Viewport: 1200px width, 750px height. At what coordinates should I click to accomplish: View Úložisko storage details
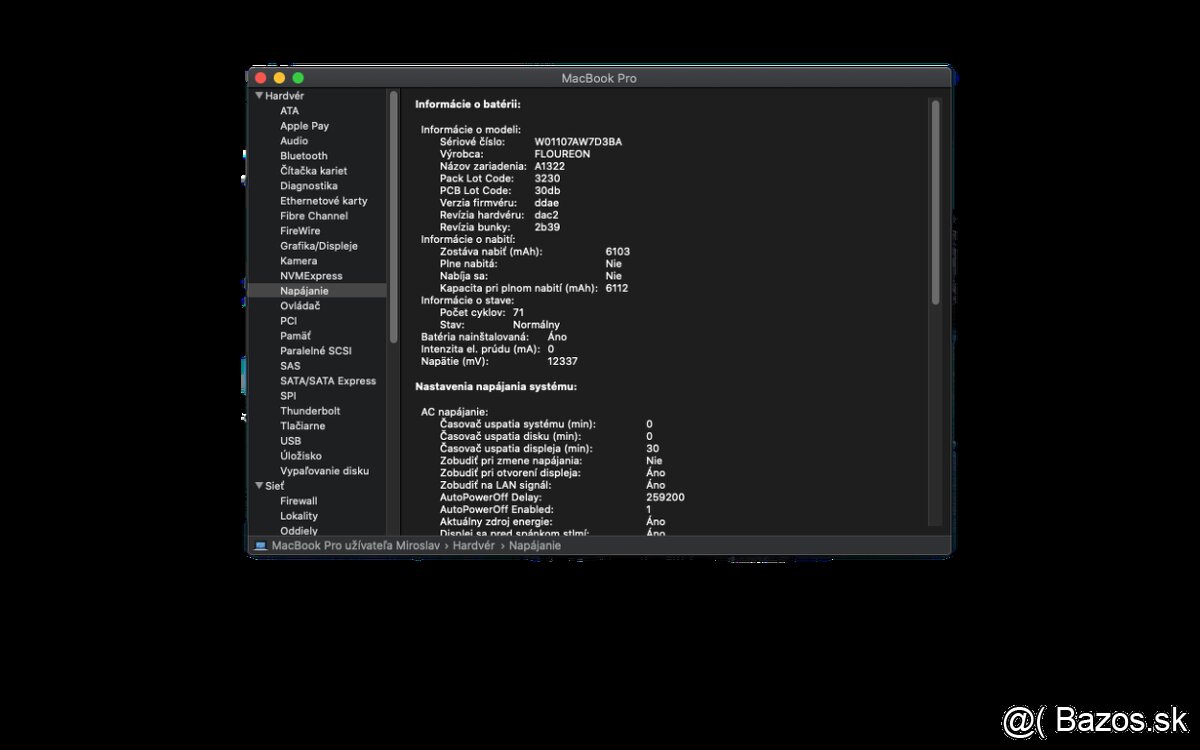coord(299,455)
